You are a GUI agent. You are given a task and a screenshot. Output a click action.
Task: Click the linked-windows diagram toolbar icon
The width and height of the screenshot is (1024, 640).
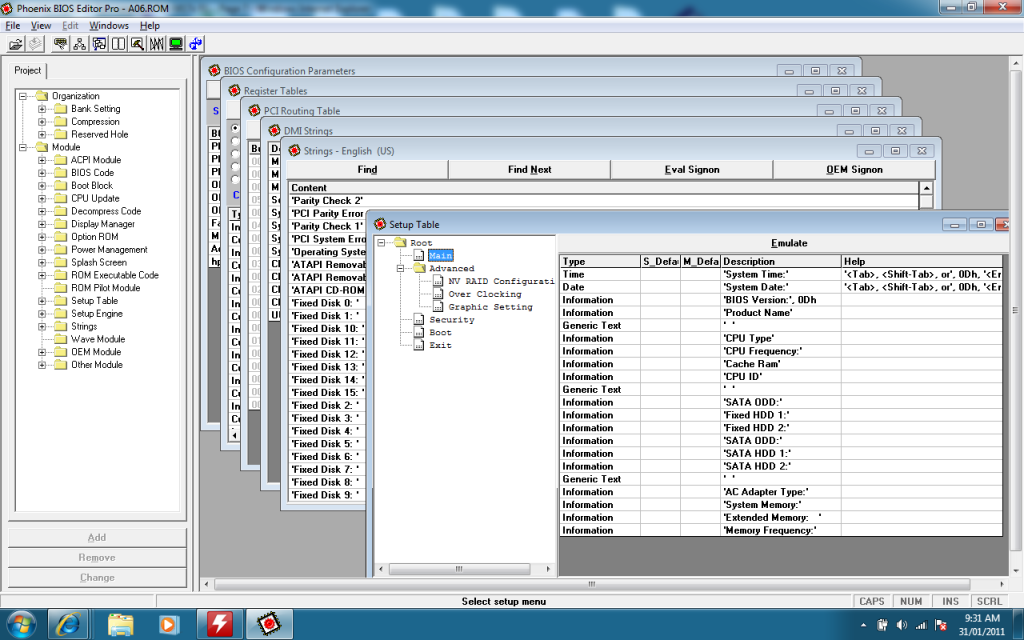[x=99, y=44]
